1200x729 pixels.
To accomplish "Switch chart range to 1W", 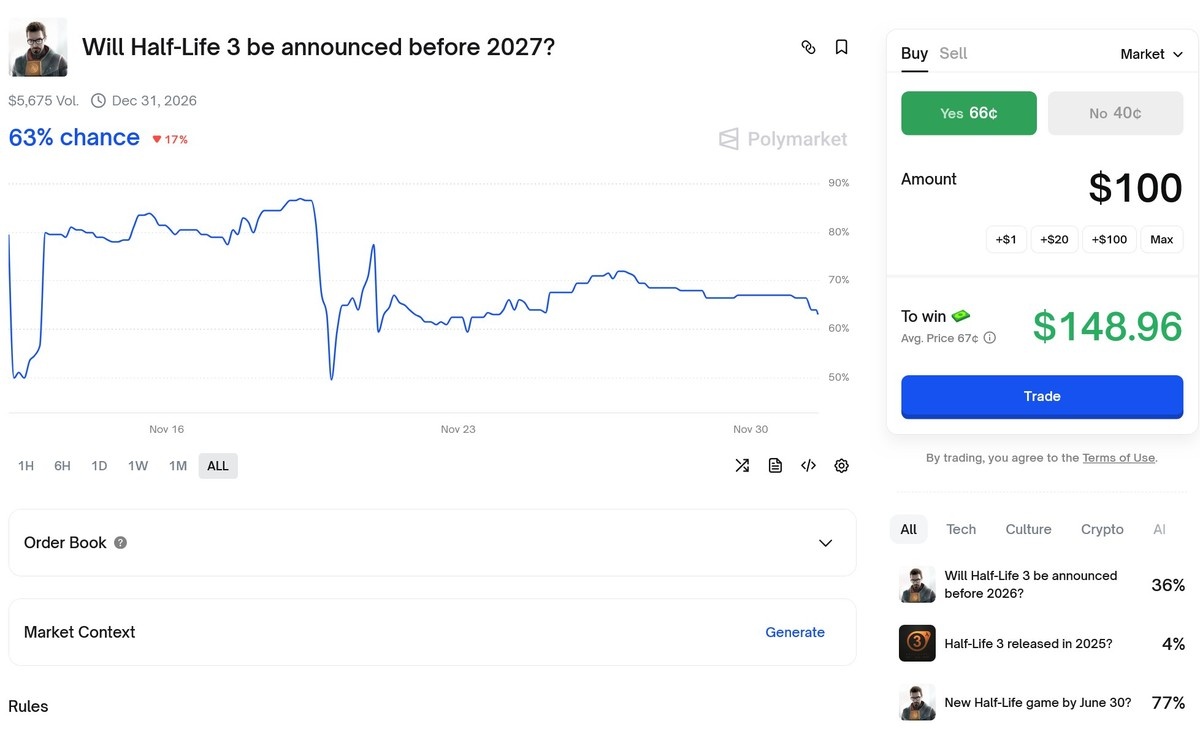I will [138, 466].
